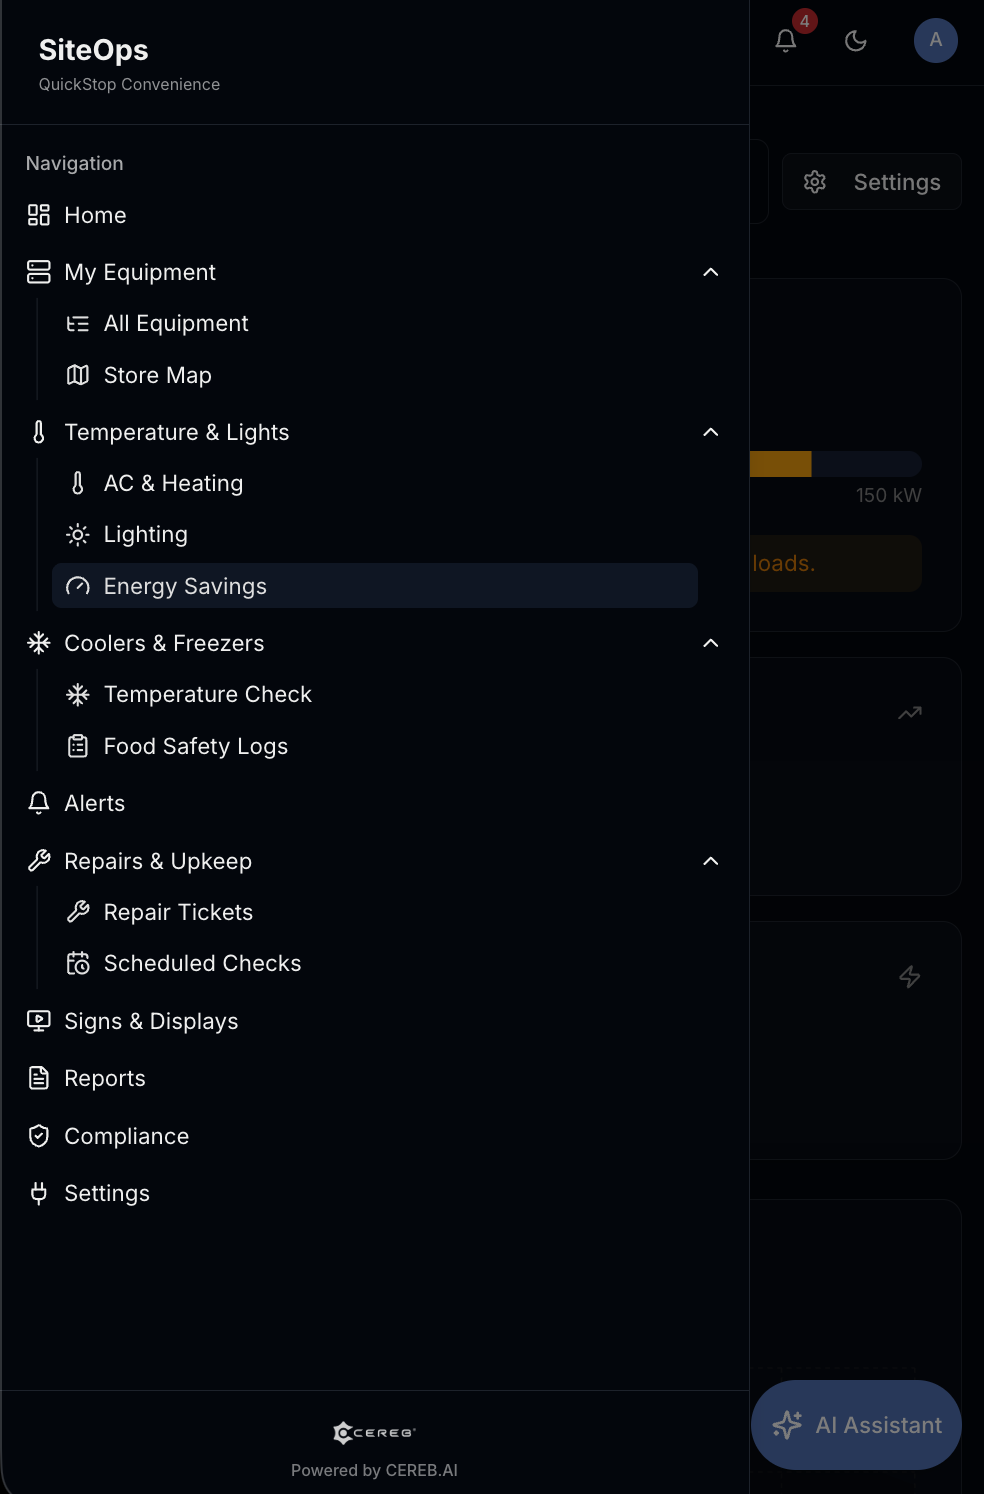Image resolution: width=984 pixels, height=1494 pixels.
Task: Click the bell icon beside Alerts
Action: pyautogui.click(x=38, y=803)
